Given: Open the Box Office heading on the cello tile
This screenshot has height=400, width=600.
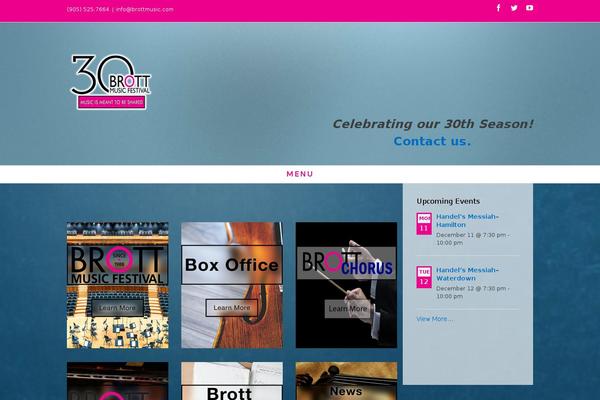Looking at the screenshot, I should click(232, 265).
